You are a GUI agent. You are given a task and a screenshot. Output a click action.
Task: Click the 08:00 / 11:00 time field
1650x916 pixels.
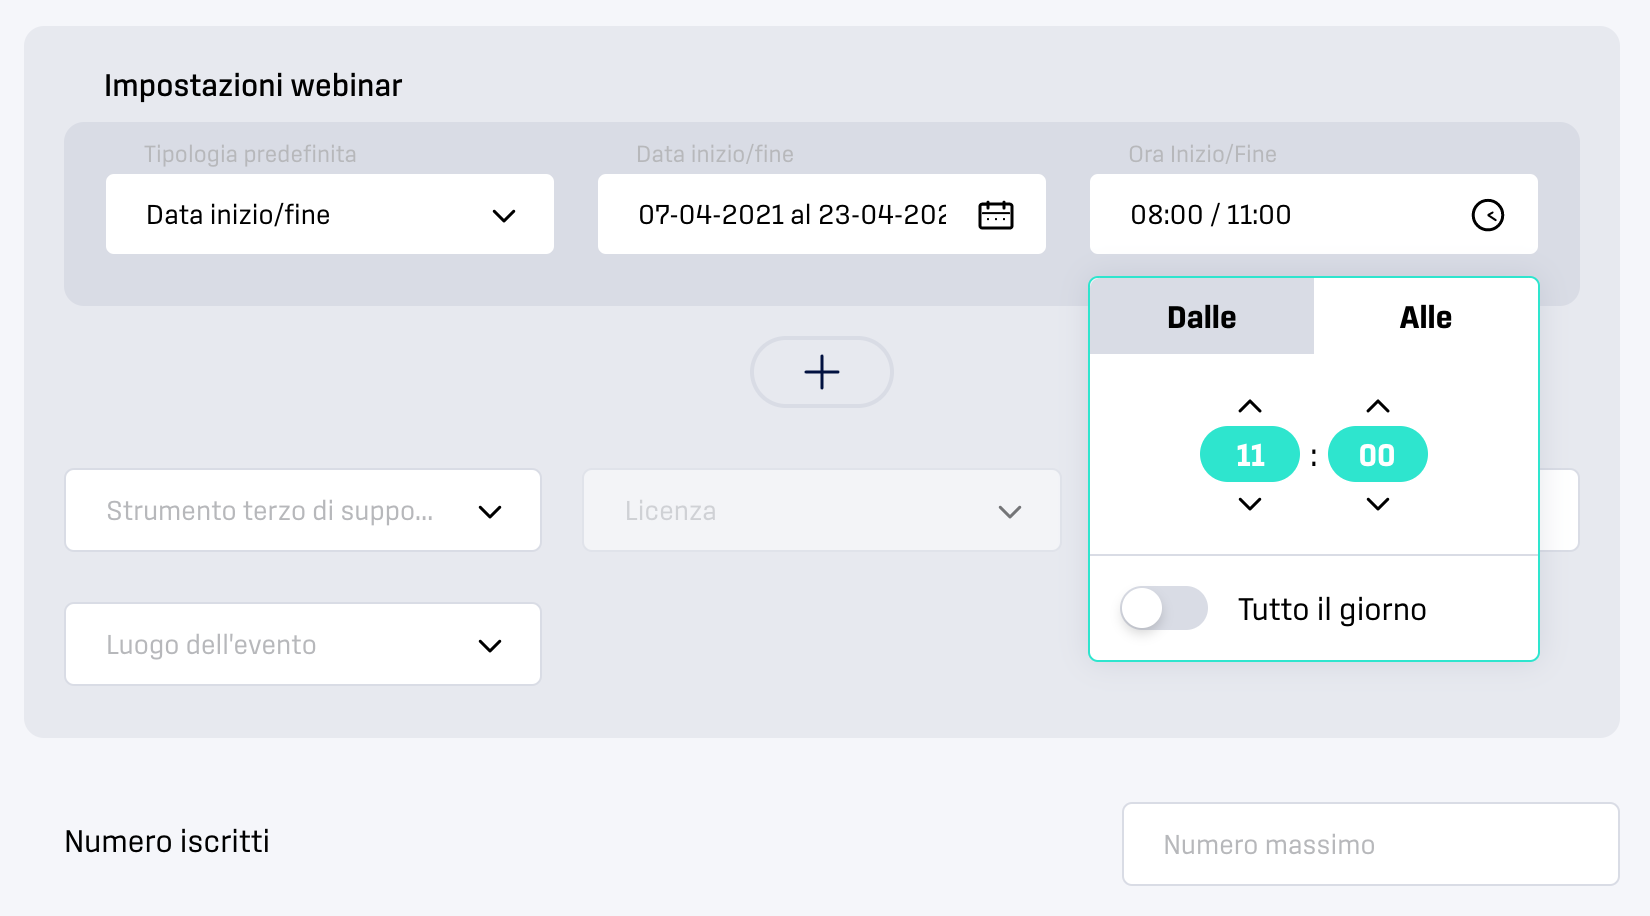tap(1314, 214)
